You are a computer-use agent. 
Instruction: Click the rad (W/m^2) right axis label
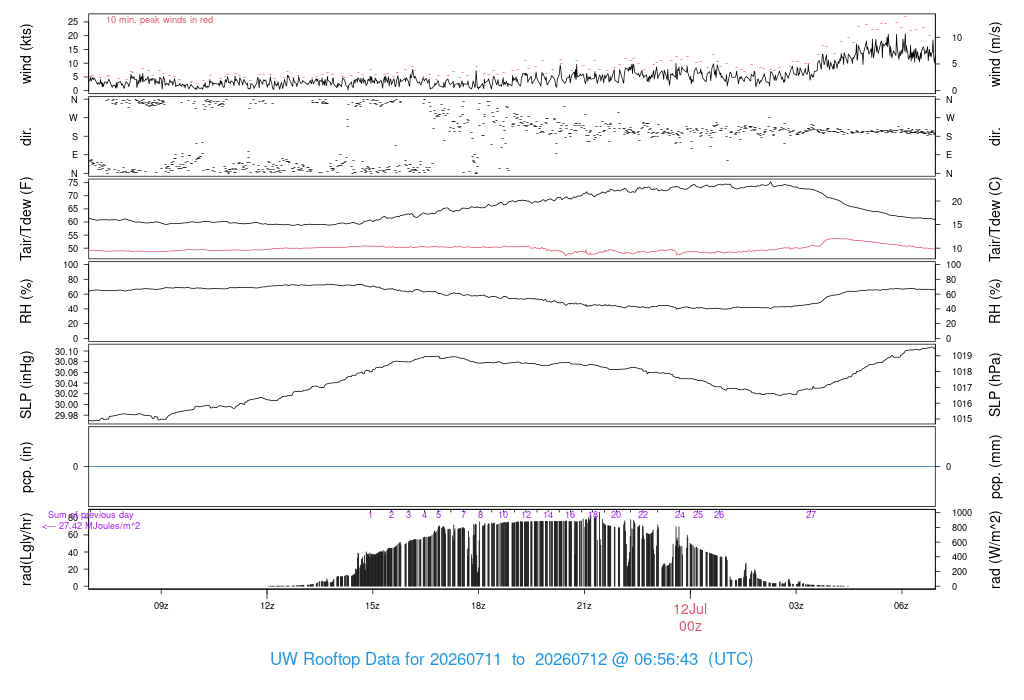tap(995, 550)
